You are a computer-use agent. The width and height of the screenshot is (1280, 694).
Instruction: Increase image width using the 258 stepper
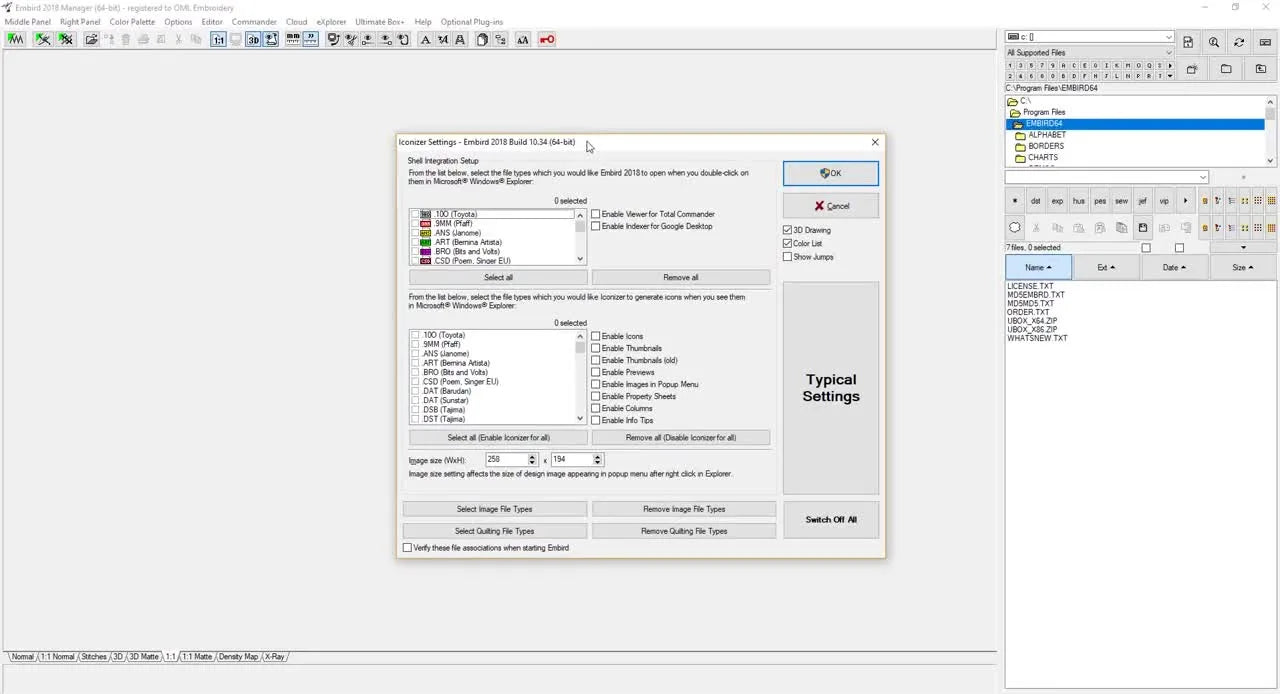(x=530, y=456)
